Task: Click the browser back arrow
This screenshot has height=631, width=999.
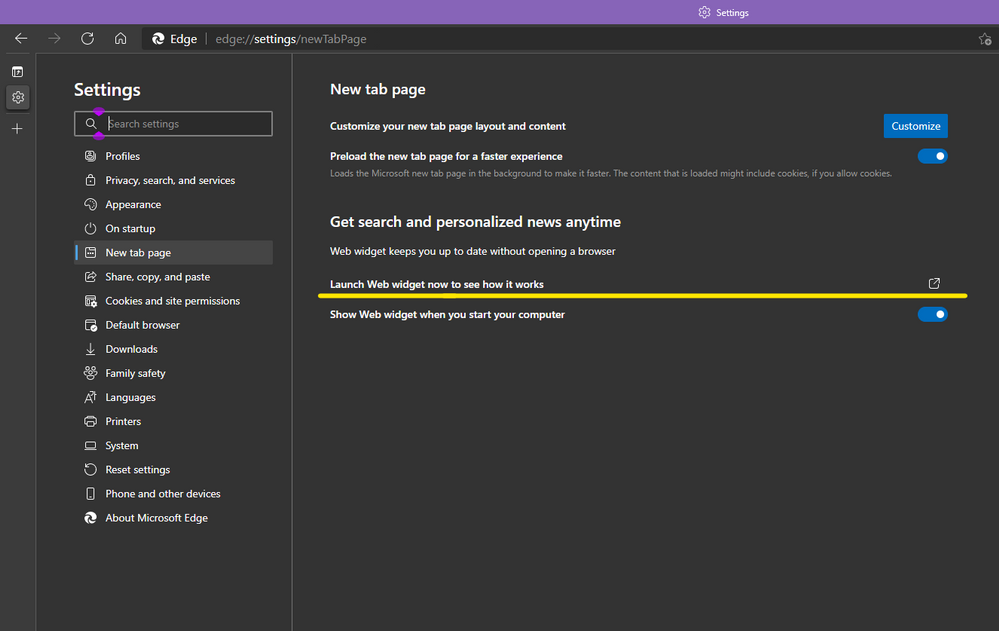Action: (x=21, y=39)
